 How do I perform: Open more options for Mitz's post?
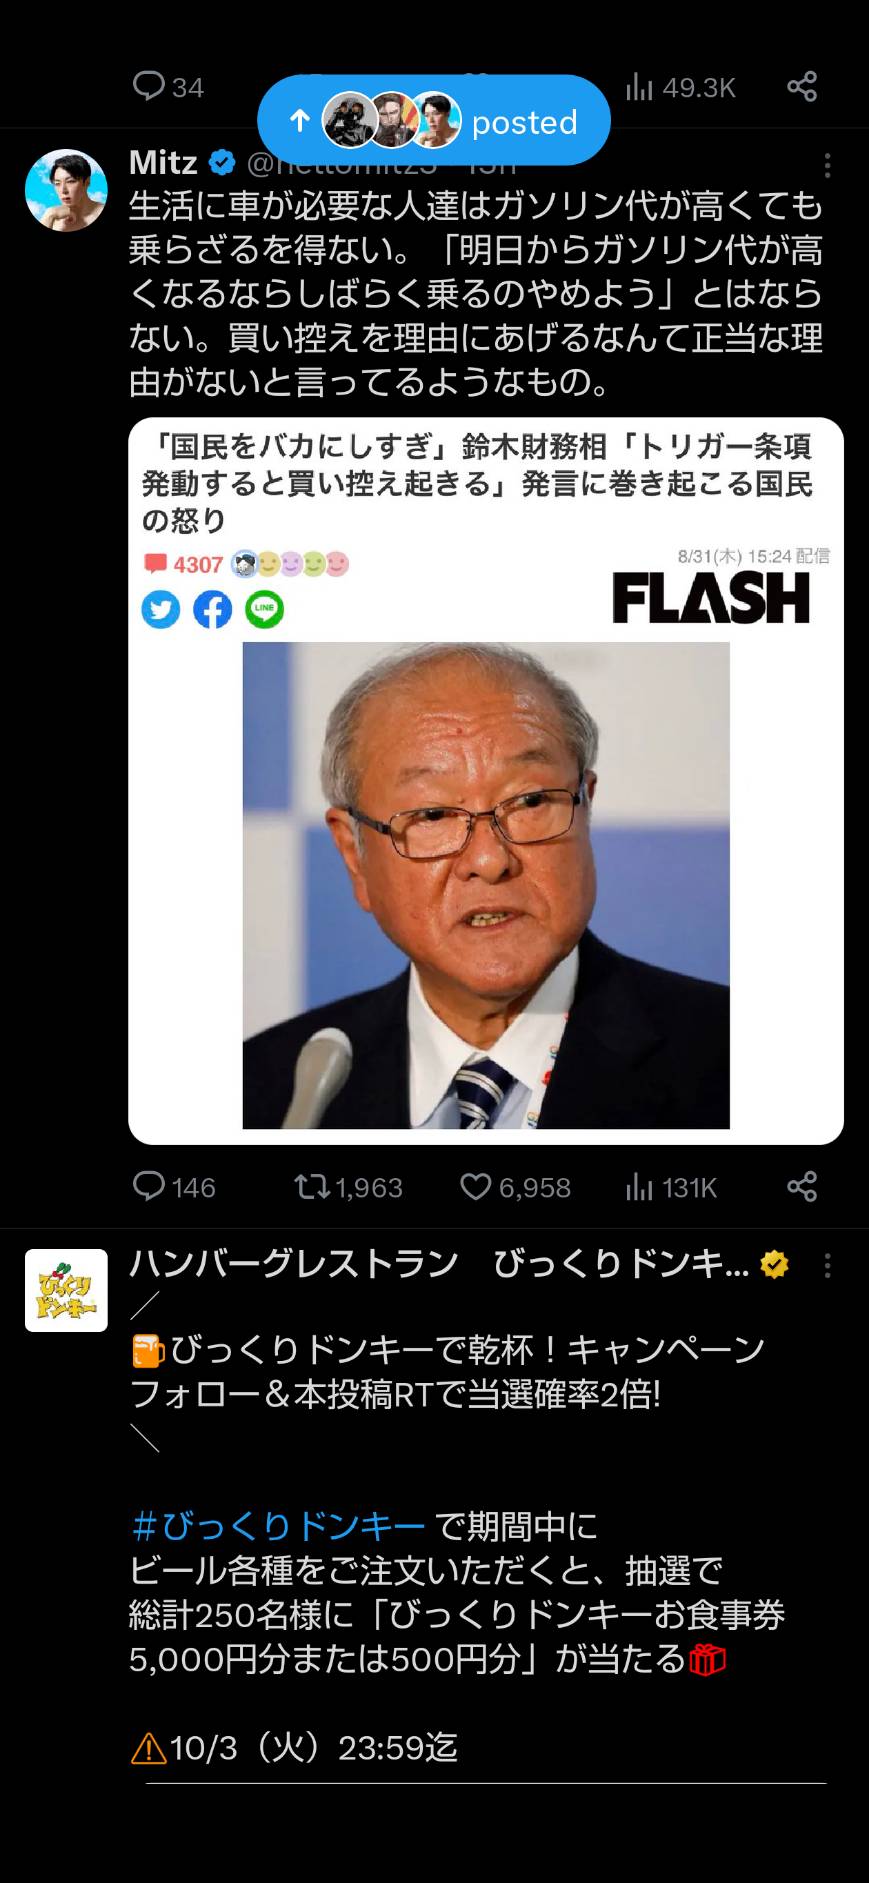coord(827,164)
